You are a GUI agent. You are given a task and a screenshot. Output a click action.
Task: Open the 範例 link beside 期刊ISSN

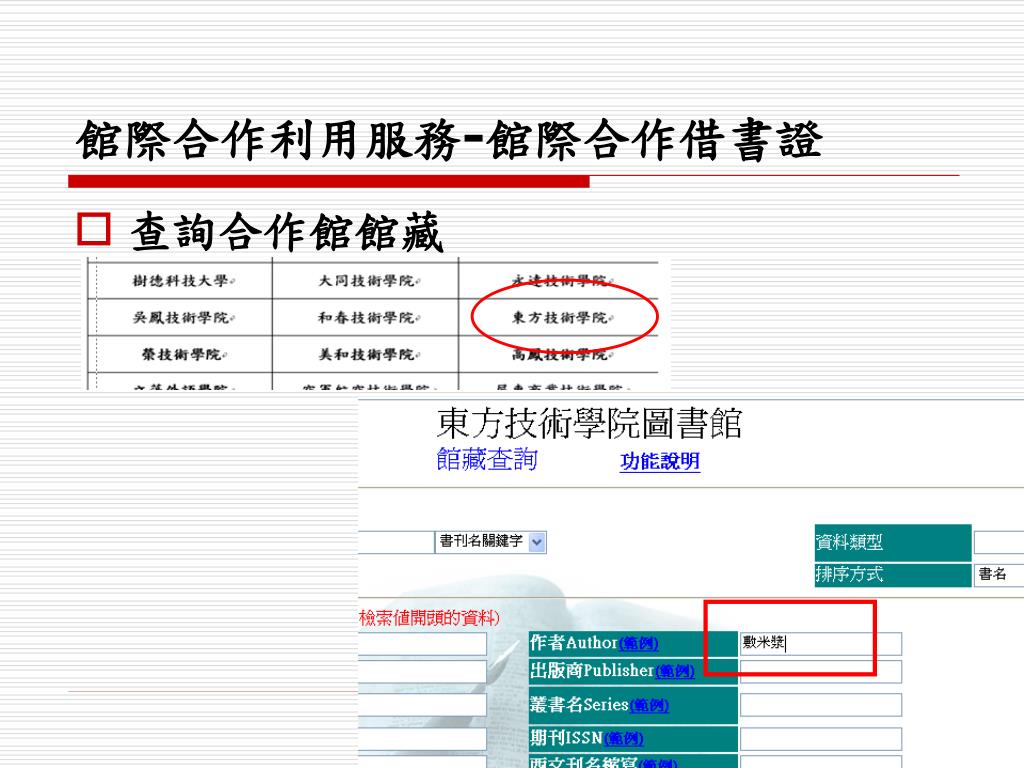[x=624, y=739]
